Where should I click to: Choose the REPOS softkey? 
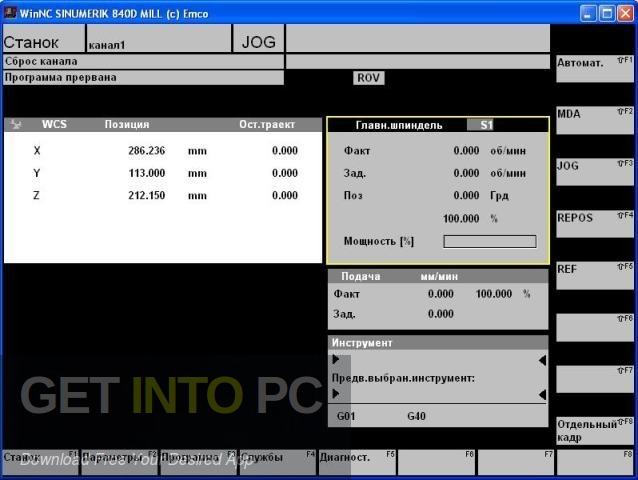pos(595,224)
